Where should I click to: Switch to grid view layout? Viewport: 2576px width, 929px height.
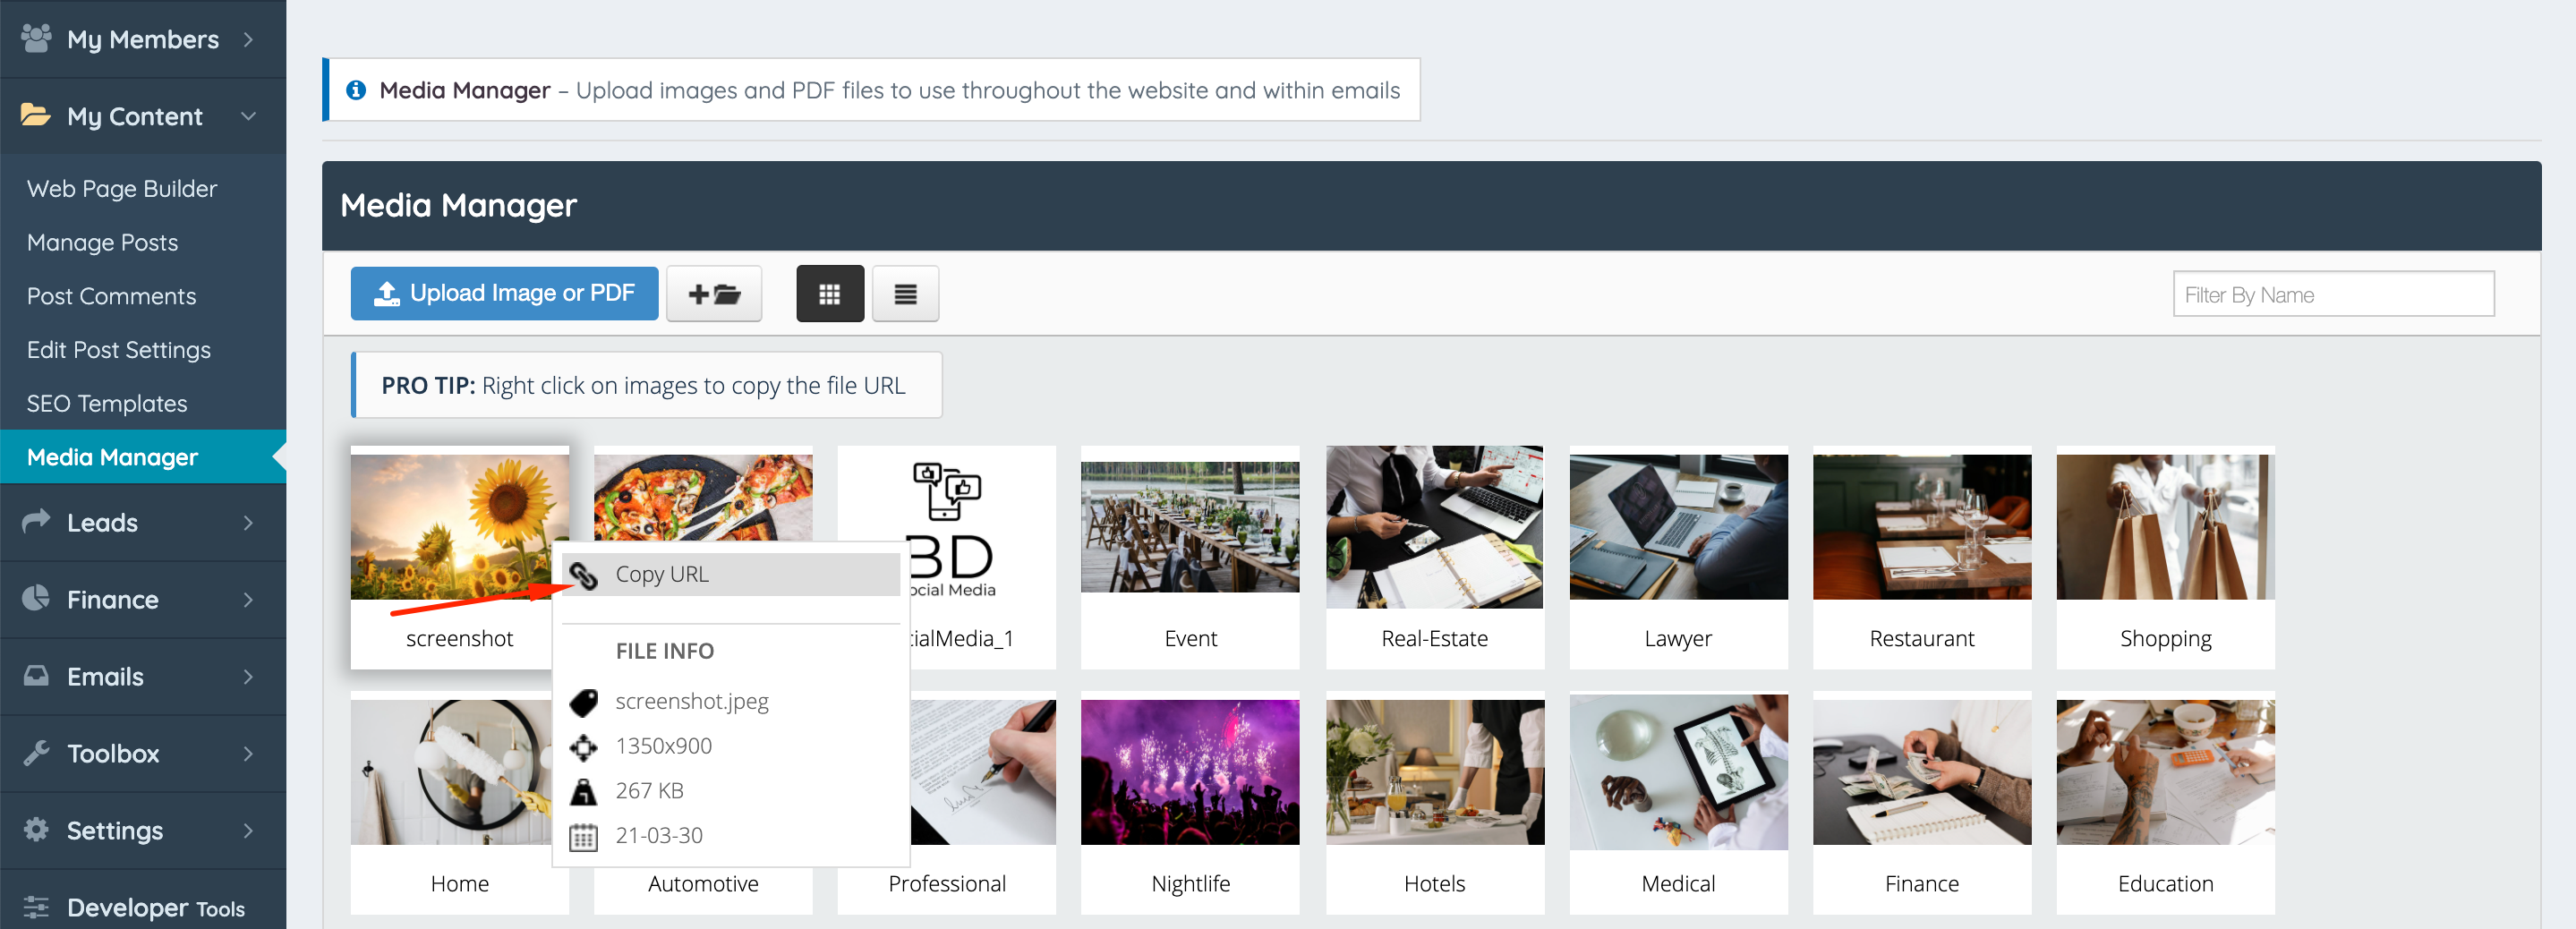tap(829, 294)
